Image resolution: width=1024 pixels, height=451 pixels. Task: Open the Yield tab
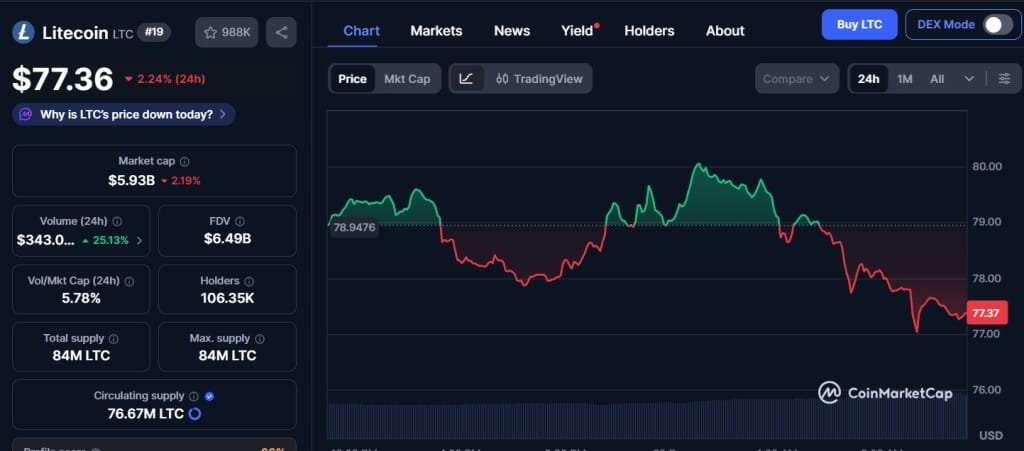click(x=579, y=31)
